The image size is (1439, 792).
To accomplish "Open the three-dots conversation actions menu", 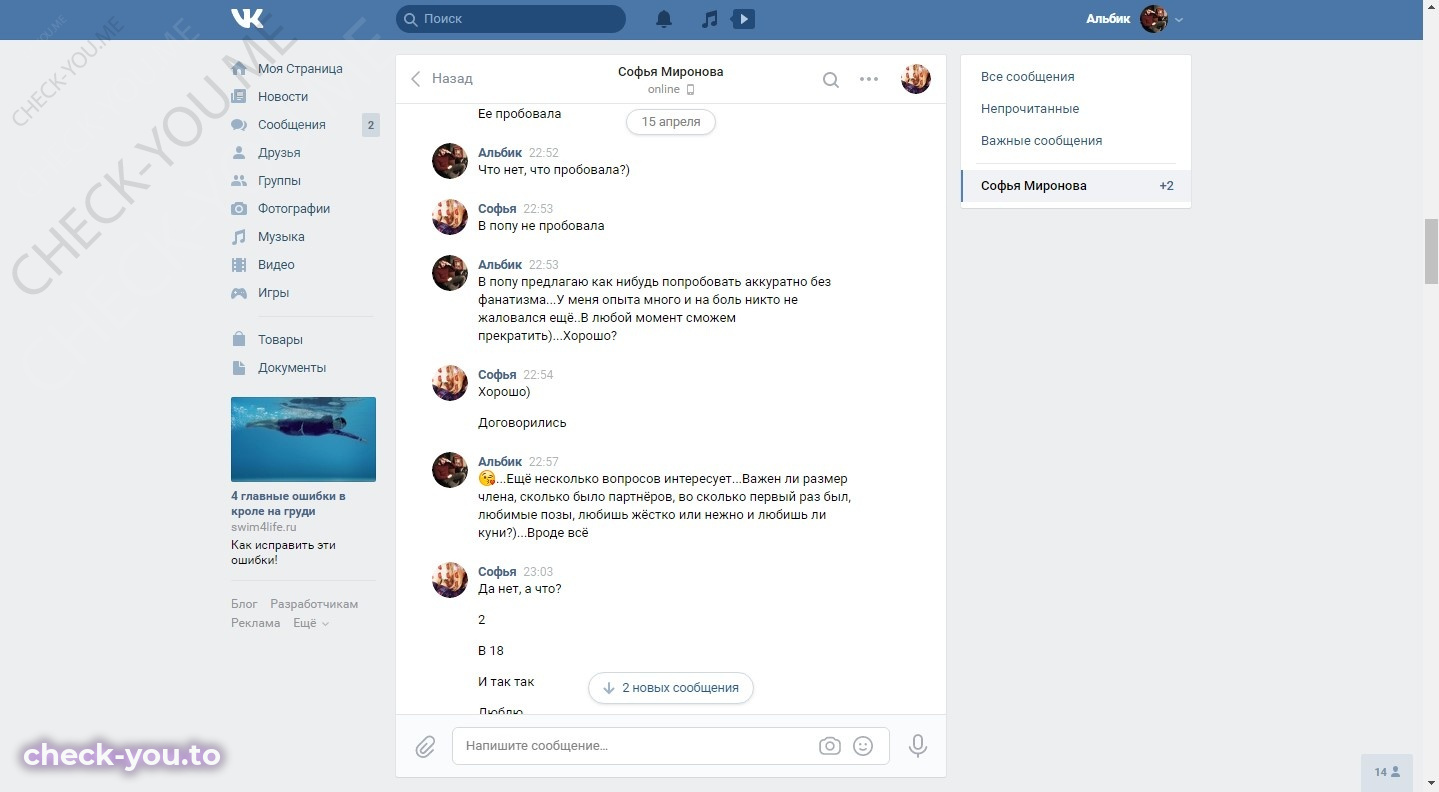I will pyautogui.click(x=869, y=80).
